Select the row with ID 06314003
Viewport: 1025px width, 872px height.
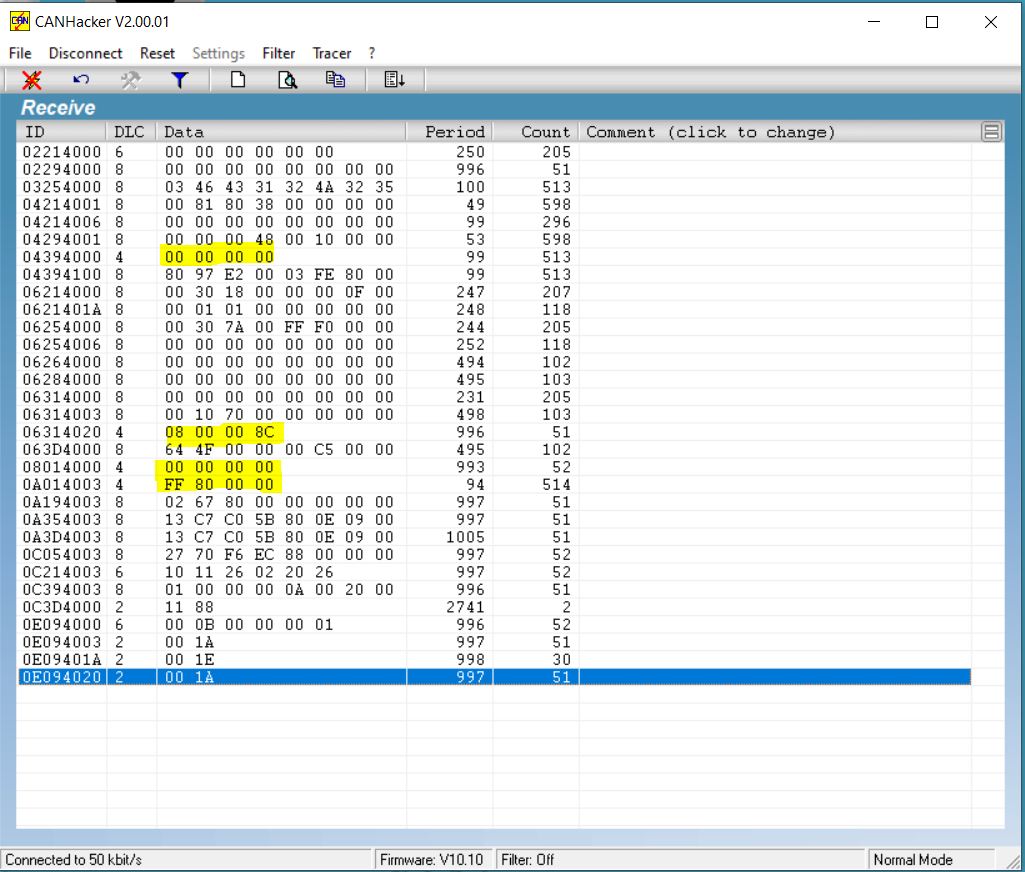pyautogui.click(x=494, y=414)
